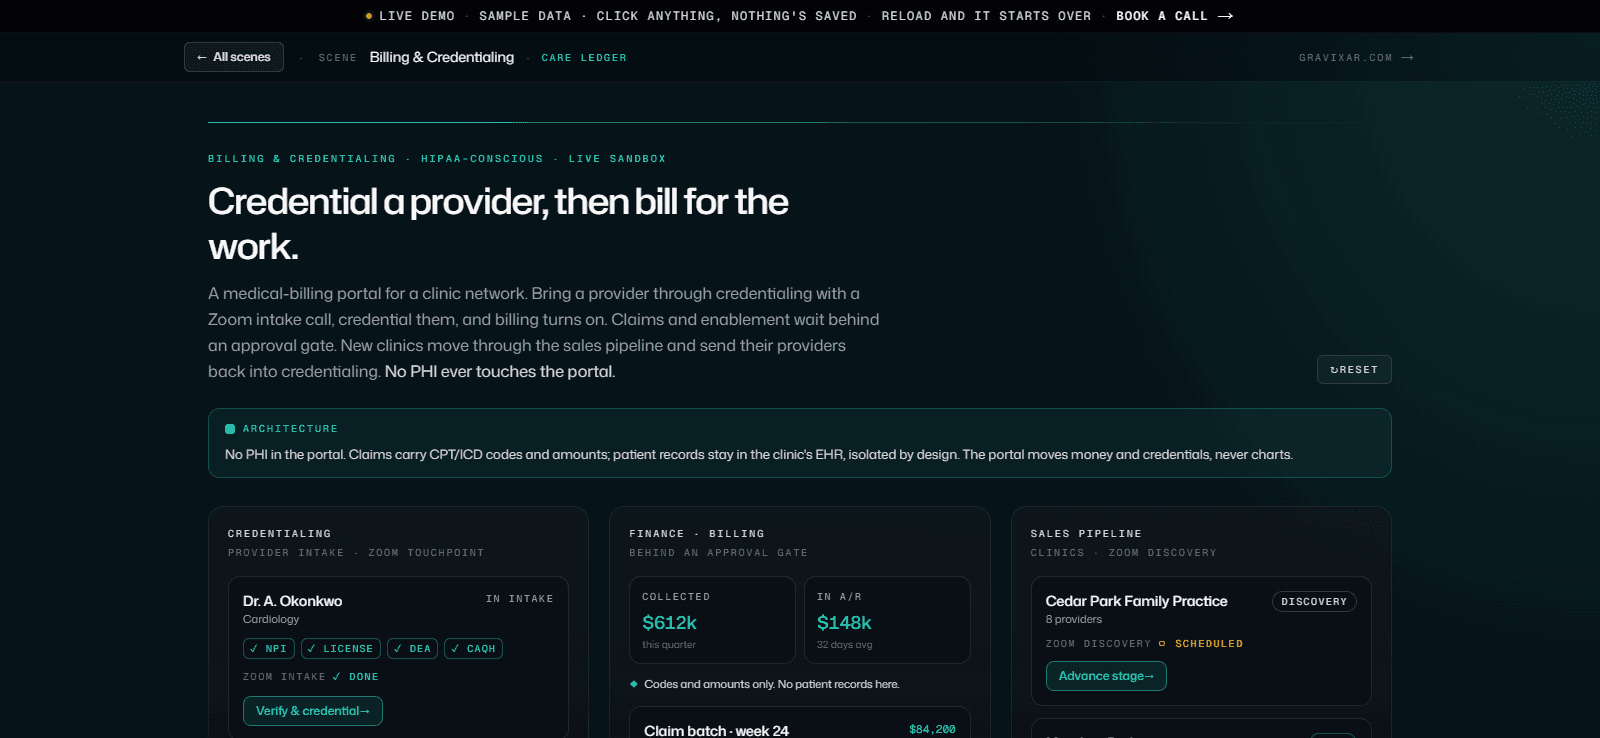The height and width of the screenshot is (738, 1600).
Task: Click 'RELOAD AND IT STARTS OVER' banner text
Action: pyautogui.click(x=986, y=16)
